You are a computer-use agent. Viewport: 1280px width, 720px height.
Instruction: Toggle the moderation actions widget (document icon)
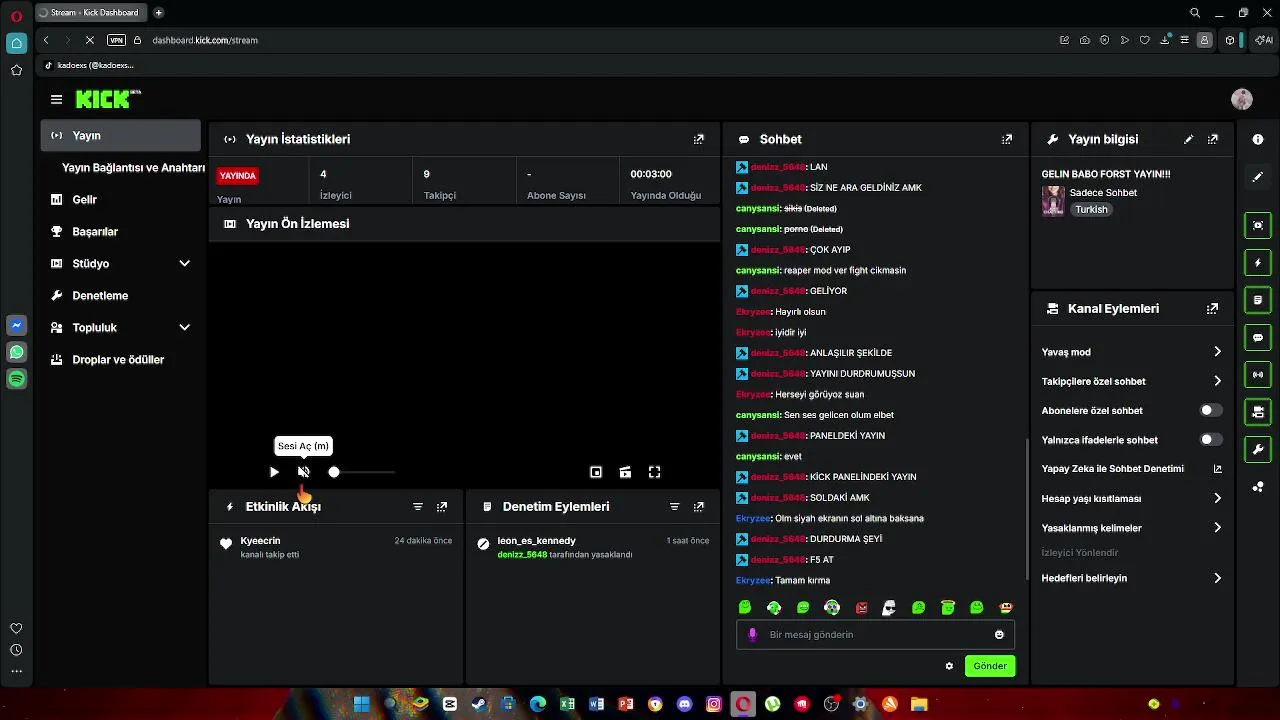[x=1258, y=300]
